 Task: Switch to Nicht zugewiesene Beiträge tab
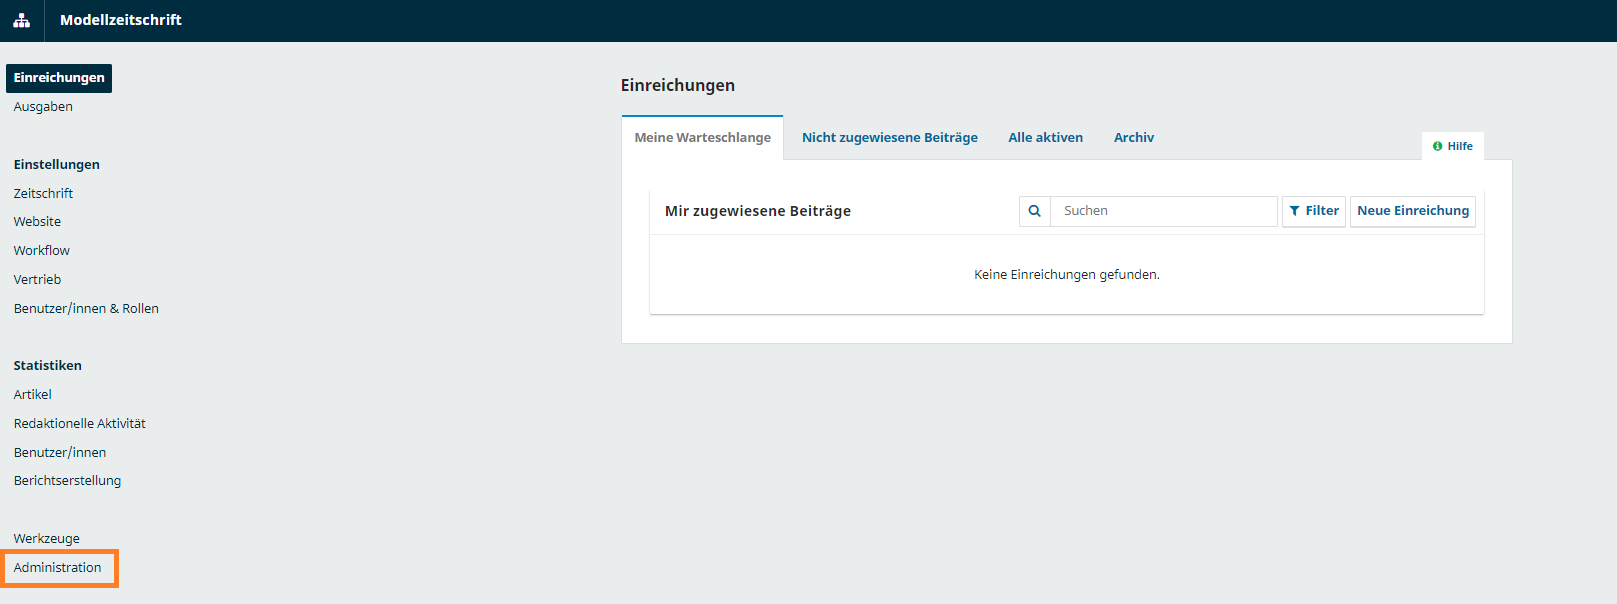point(889,138)
